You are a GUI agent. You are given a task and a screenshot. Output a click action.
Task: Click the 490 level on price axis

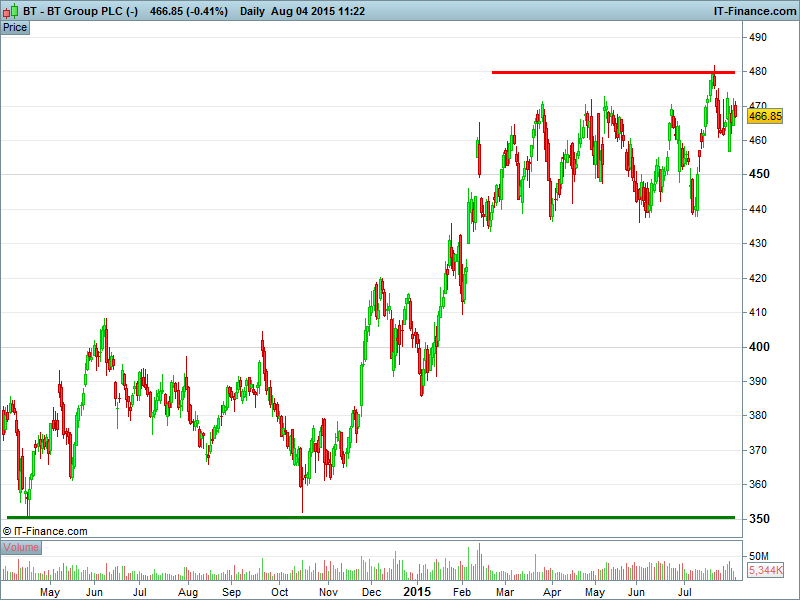click(759, 37)
